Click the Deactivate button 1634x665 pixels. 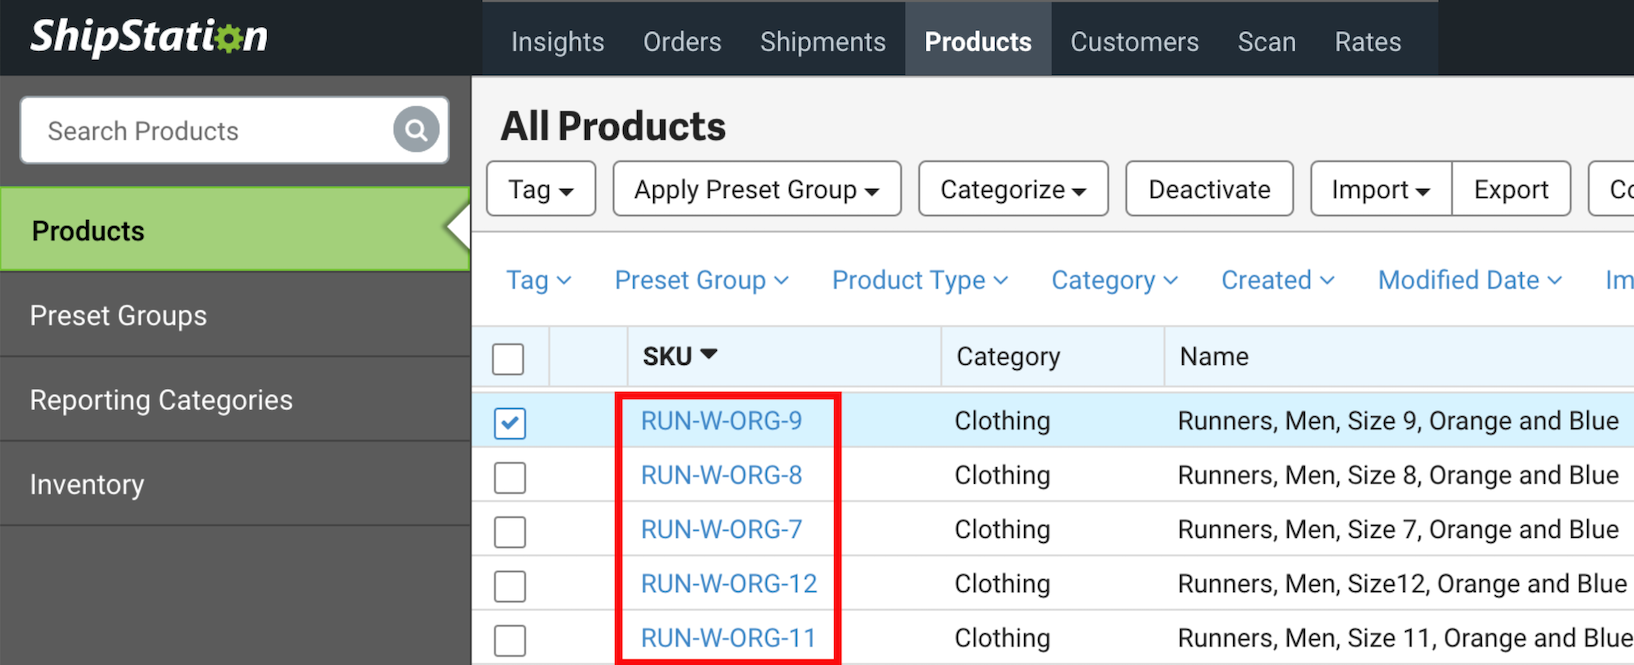(1209, 189)
